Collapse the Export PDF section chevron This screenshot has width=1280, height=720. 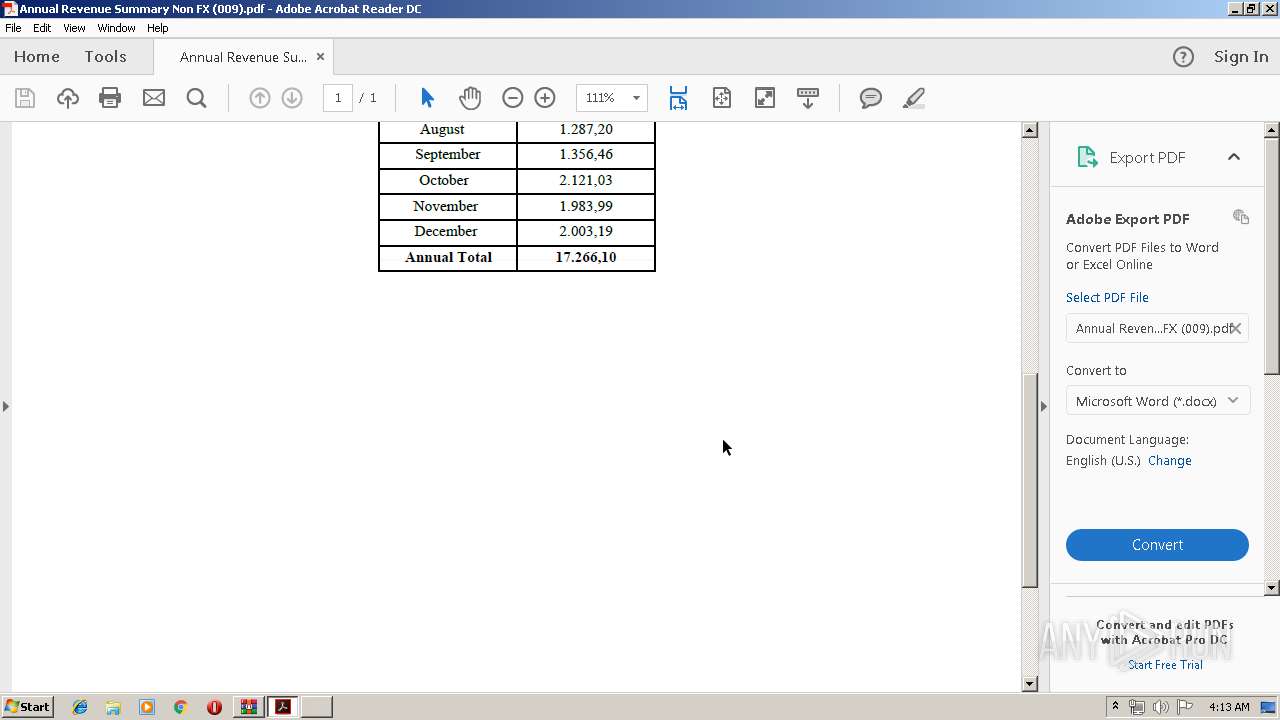(x=1234, y=157)
